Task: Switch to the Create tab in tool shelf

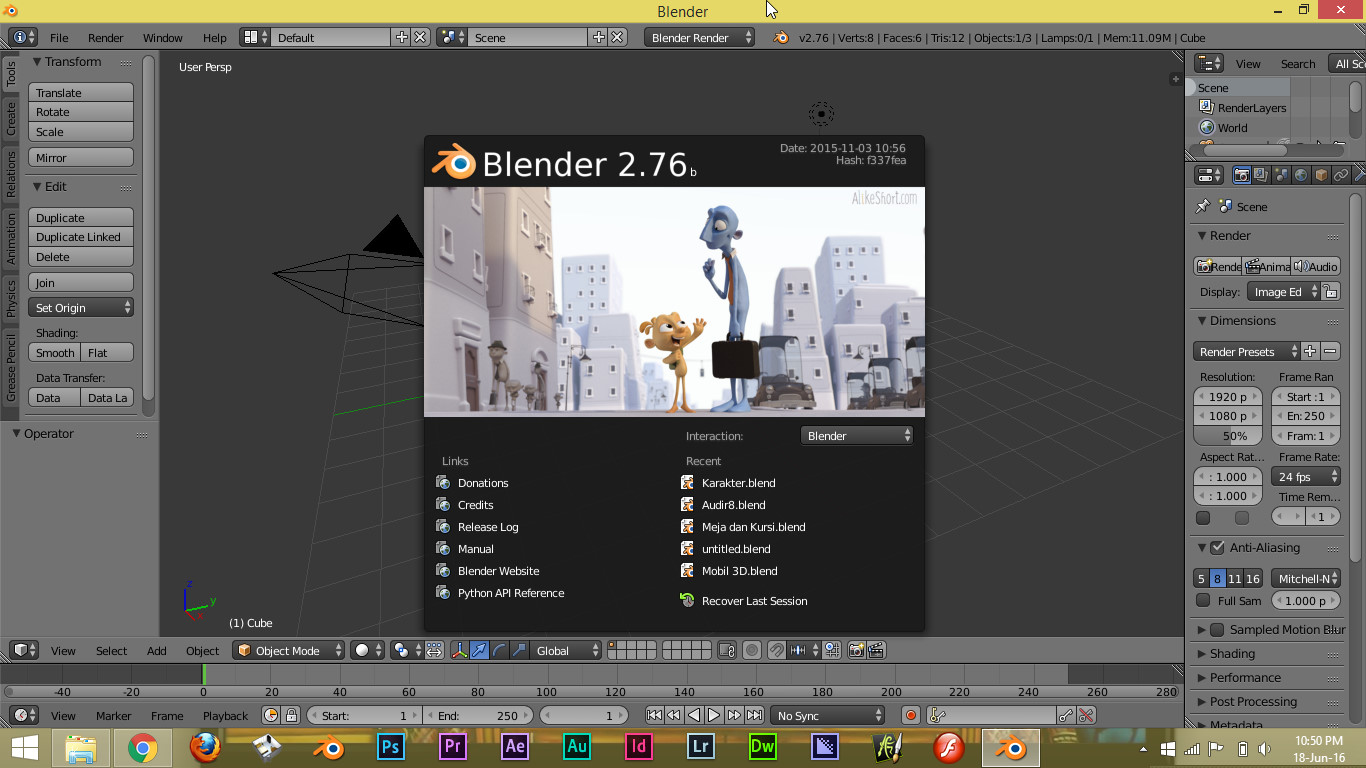Action: click(x=11, y=118)
